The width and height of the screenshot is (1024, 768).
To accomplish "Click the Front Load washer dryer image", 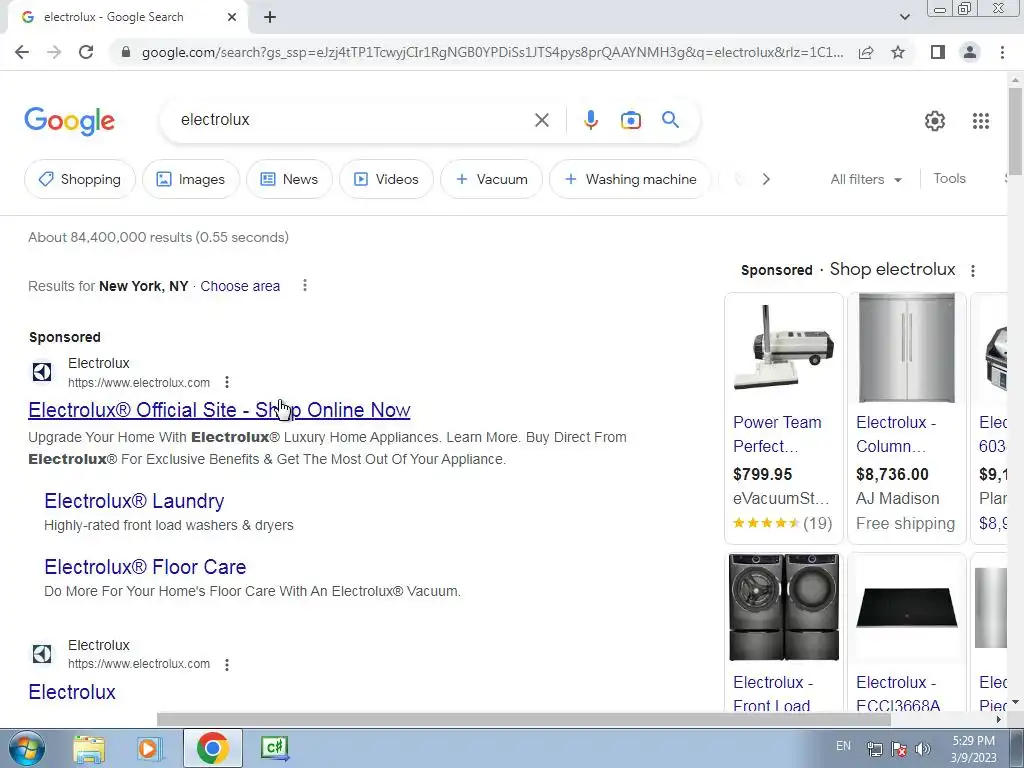I will point(784,607).
